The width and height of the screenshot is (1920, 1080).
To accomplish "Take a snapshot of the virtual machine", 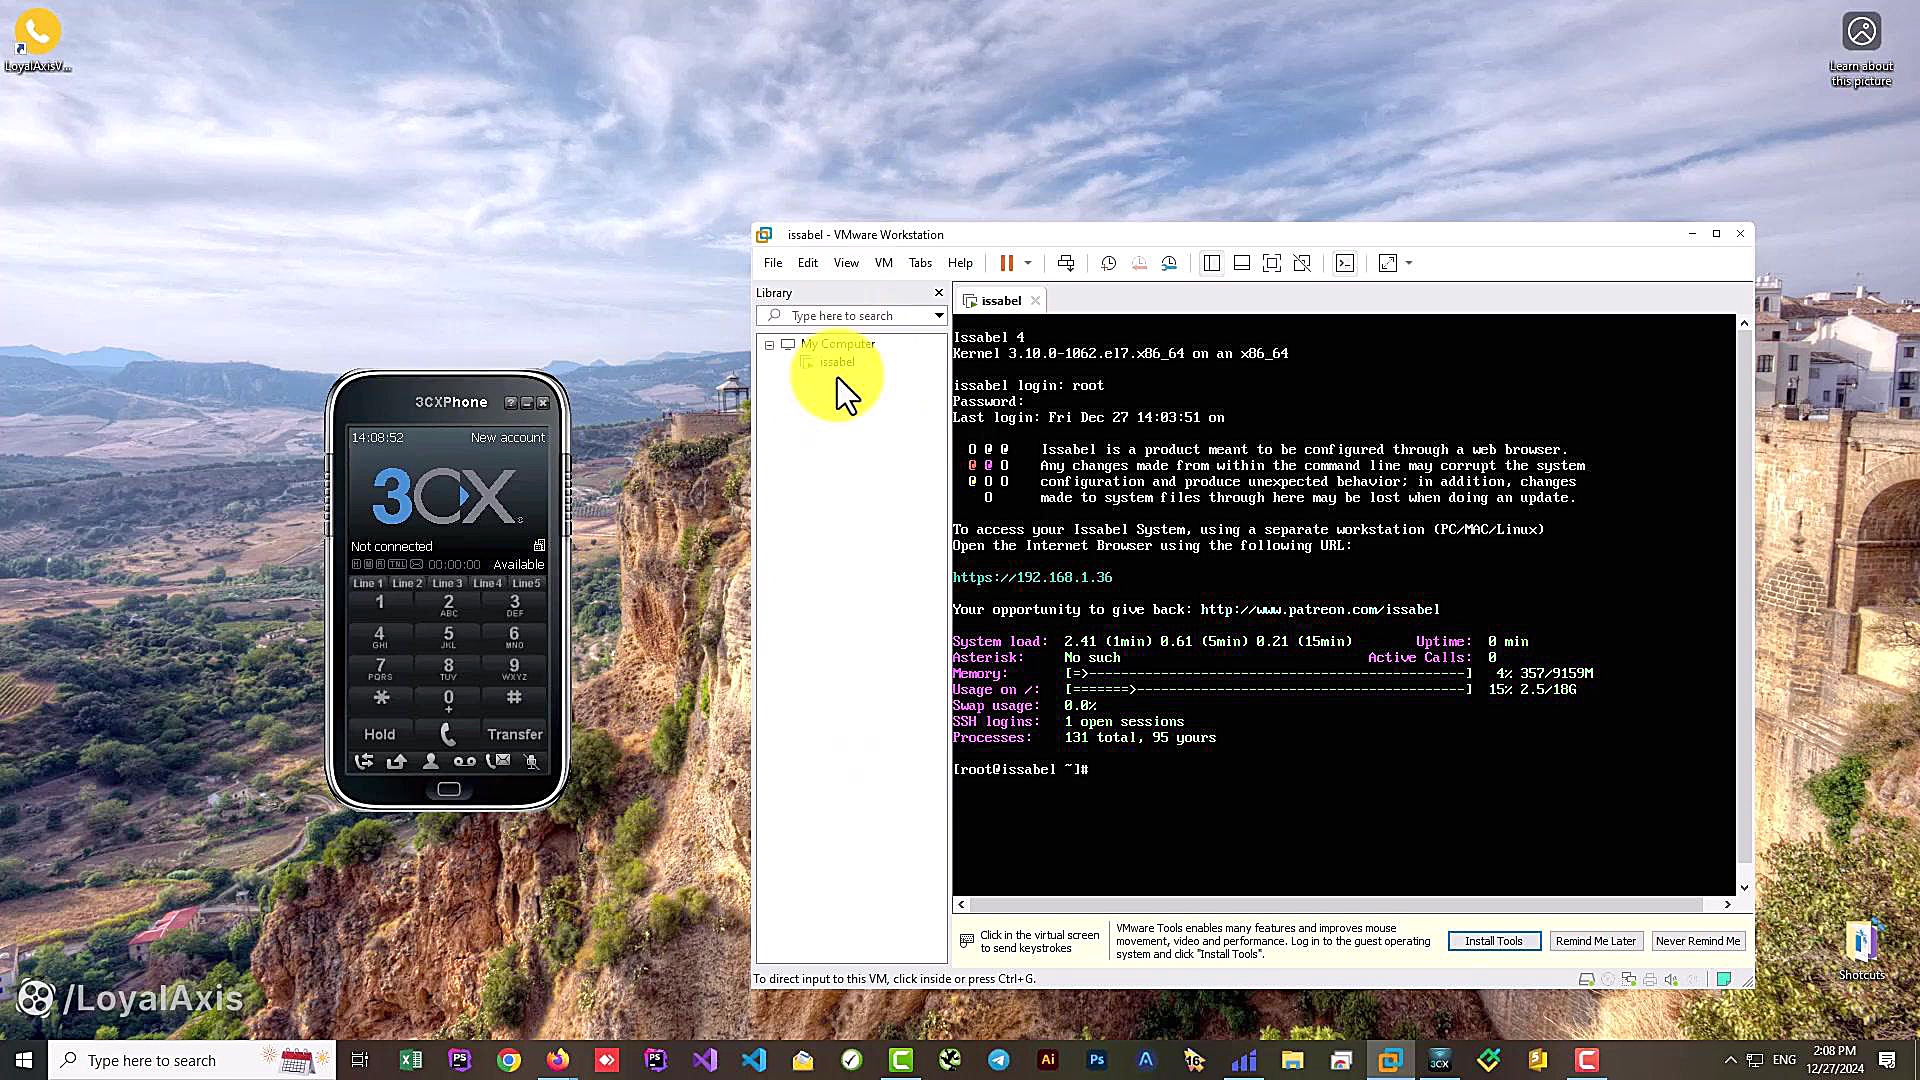I will 1108,263.
